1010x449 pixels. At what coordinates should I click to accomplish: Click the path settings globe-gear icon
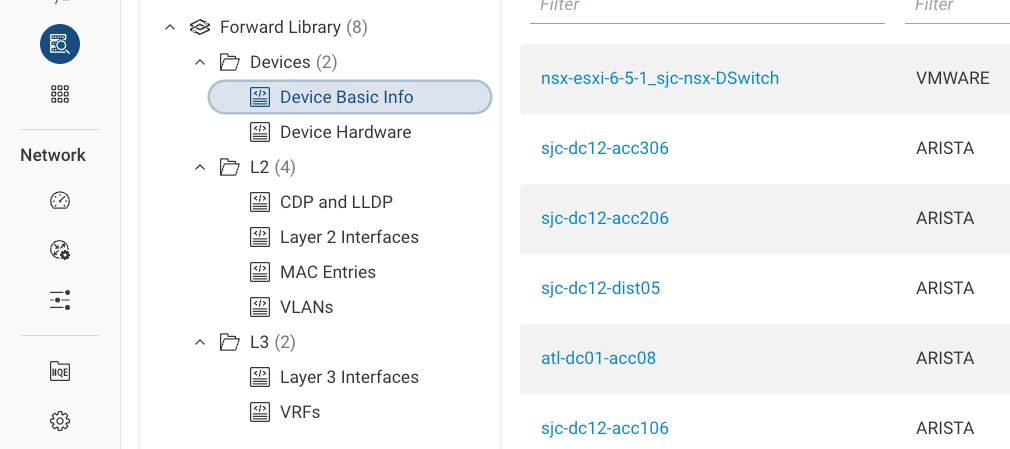[60, 249]
